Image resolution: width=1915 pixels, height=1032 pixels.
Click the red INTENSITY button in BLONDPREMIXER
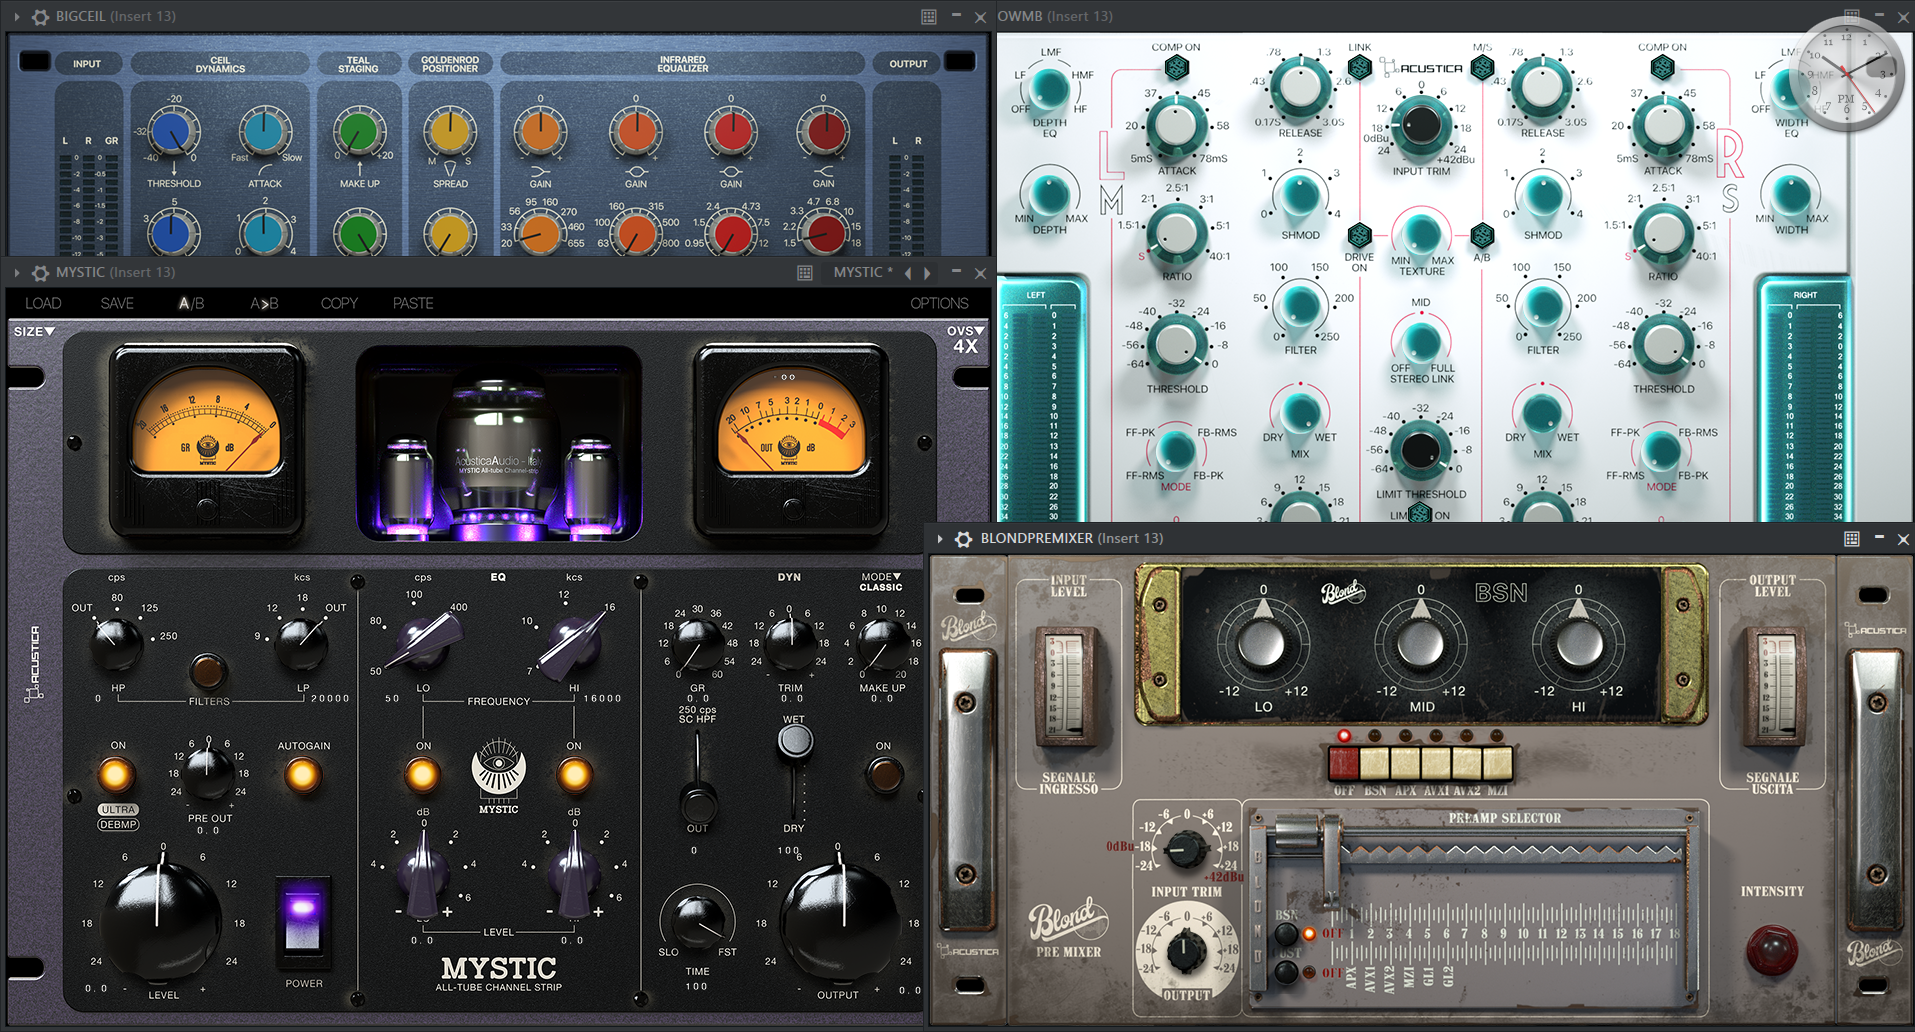tap(1772, 949)
